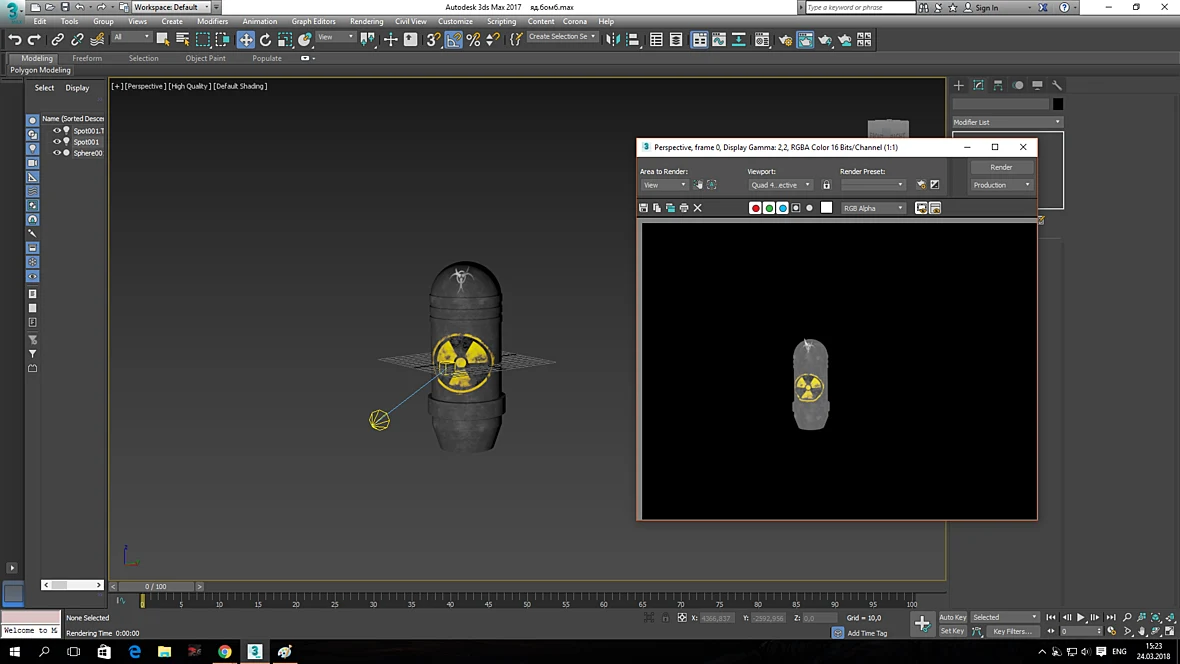
Task: Enable the Auto Key button
Action: [952, 617]
